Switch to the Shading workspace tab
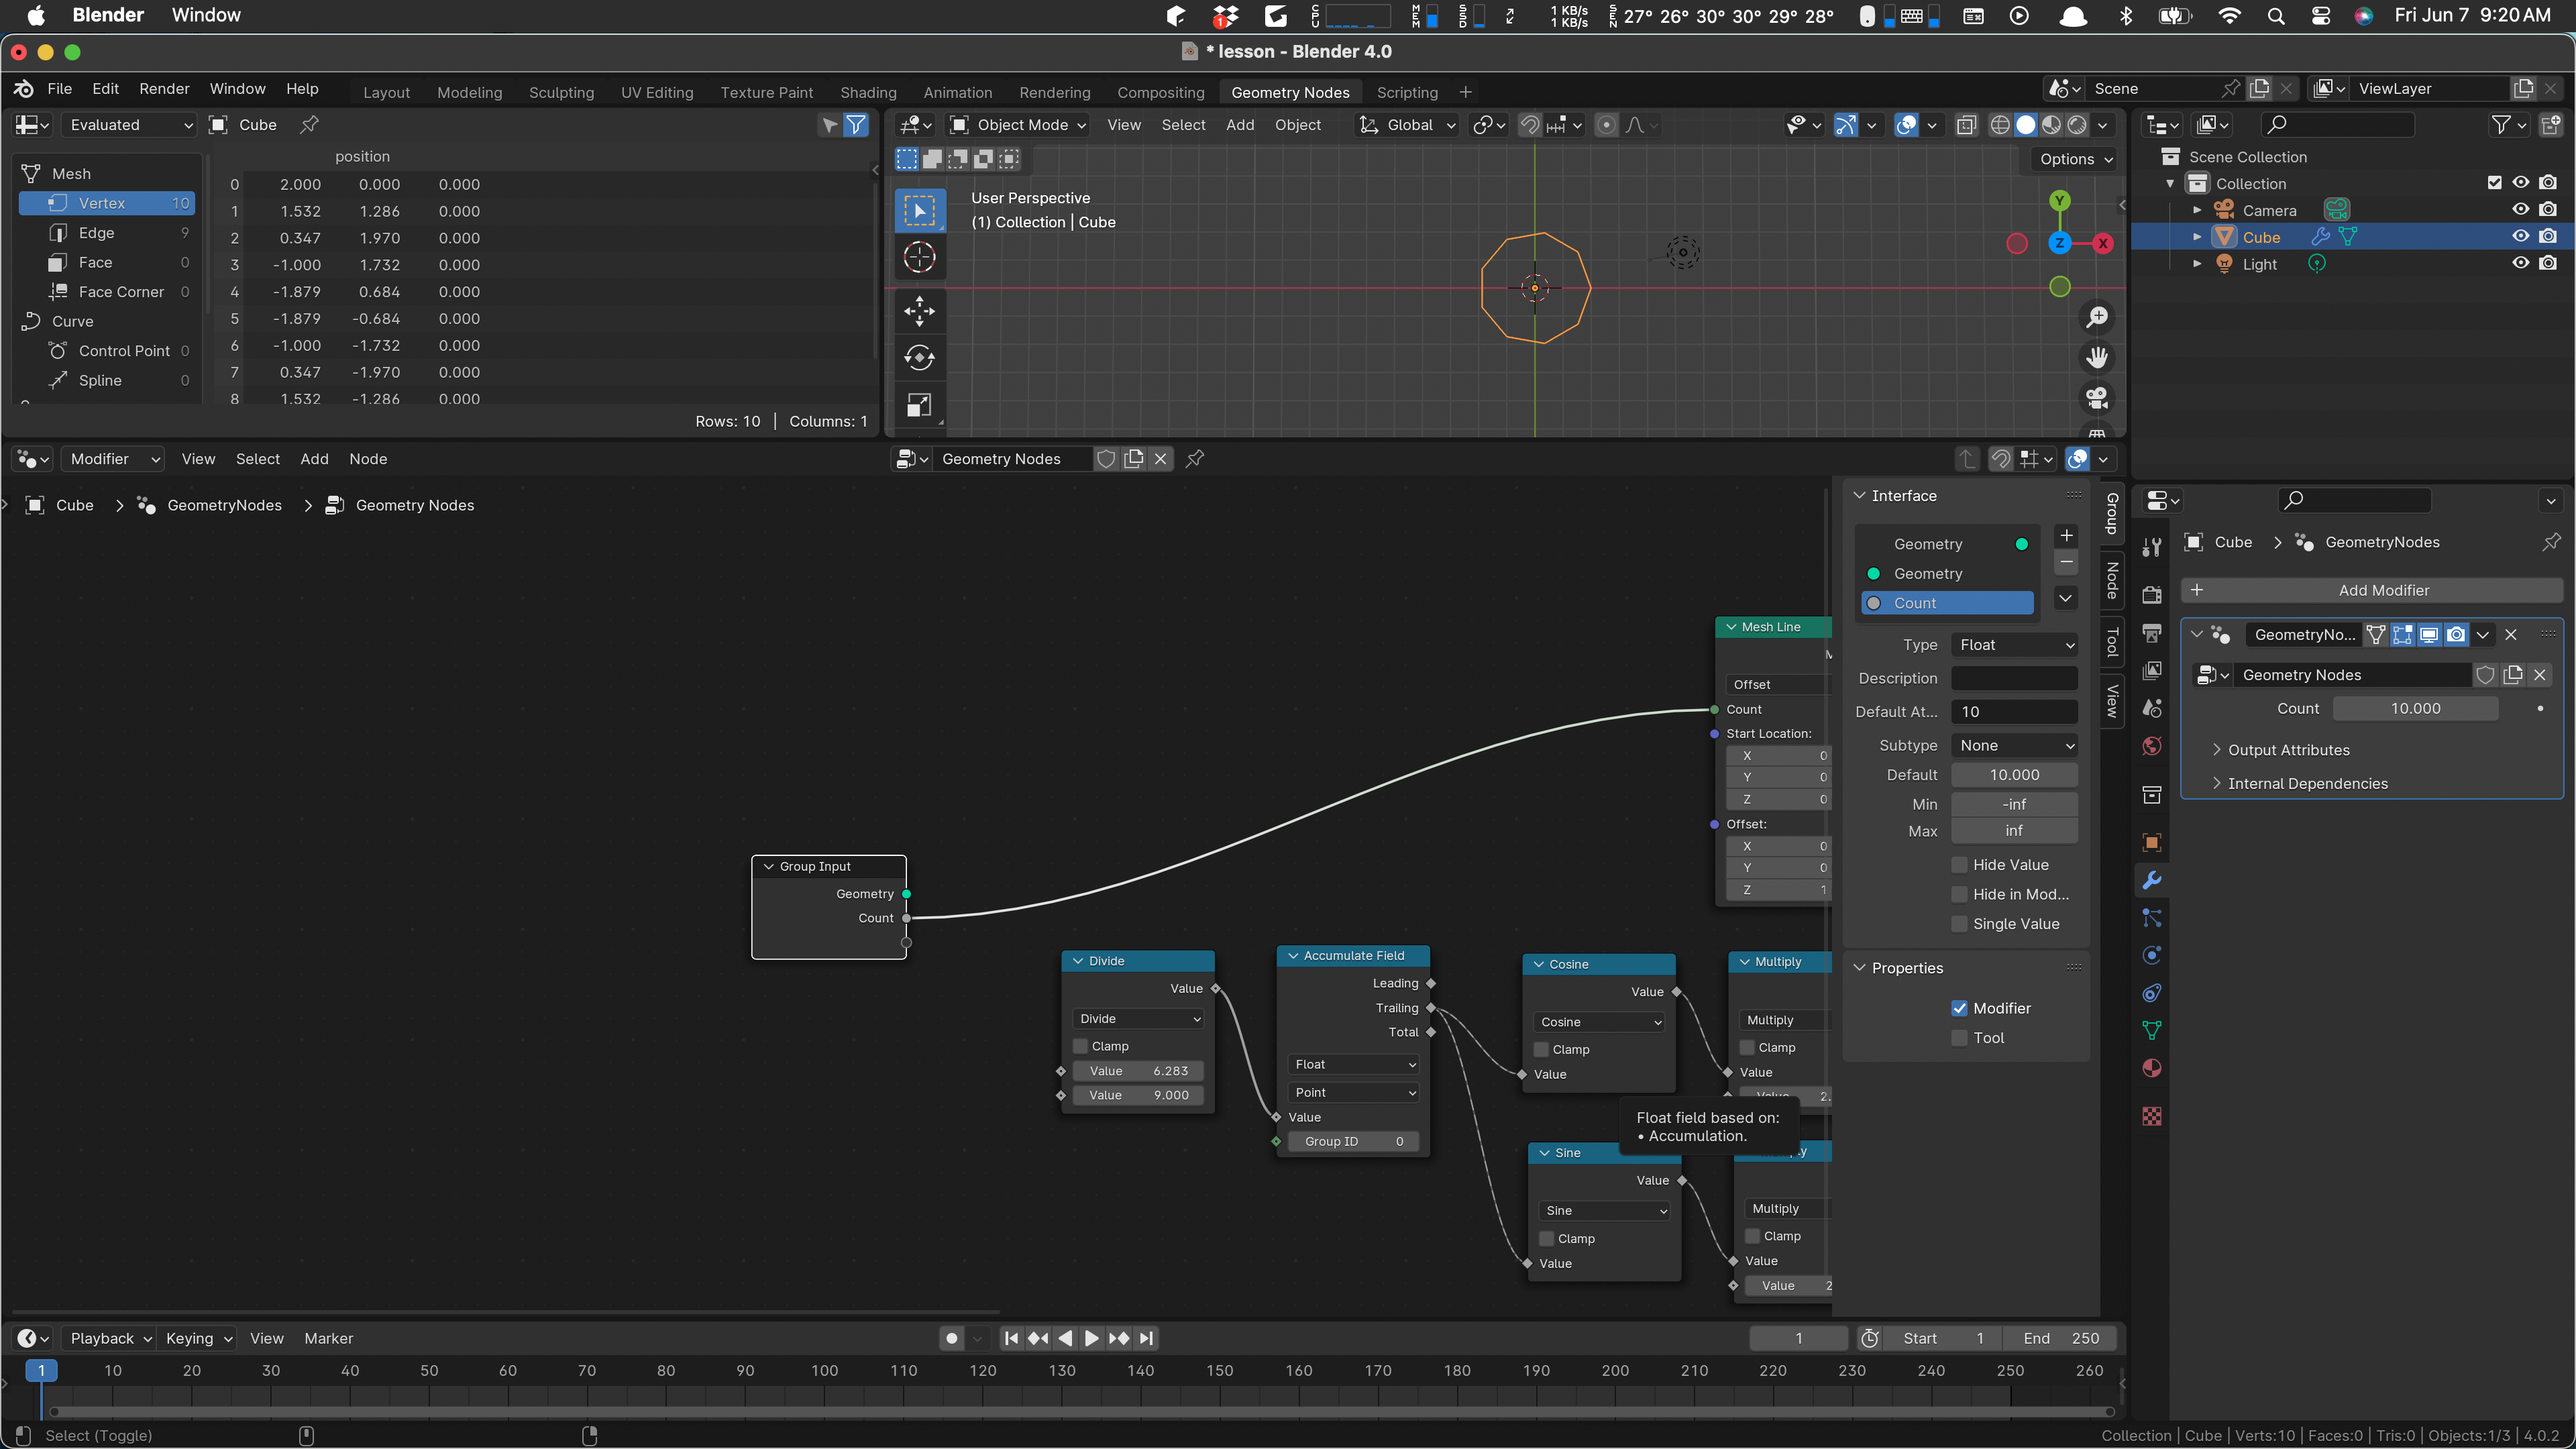 867,92
